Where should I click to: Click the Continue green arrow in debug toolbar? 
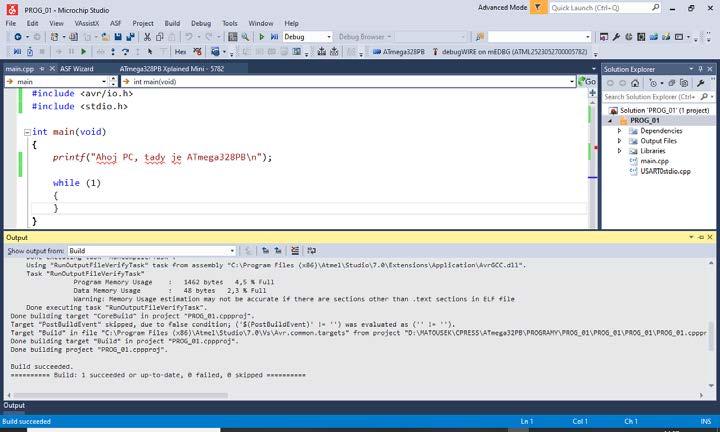[x=84, y=52]
